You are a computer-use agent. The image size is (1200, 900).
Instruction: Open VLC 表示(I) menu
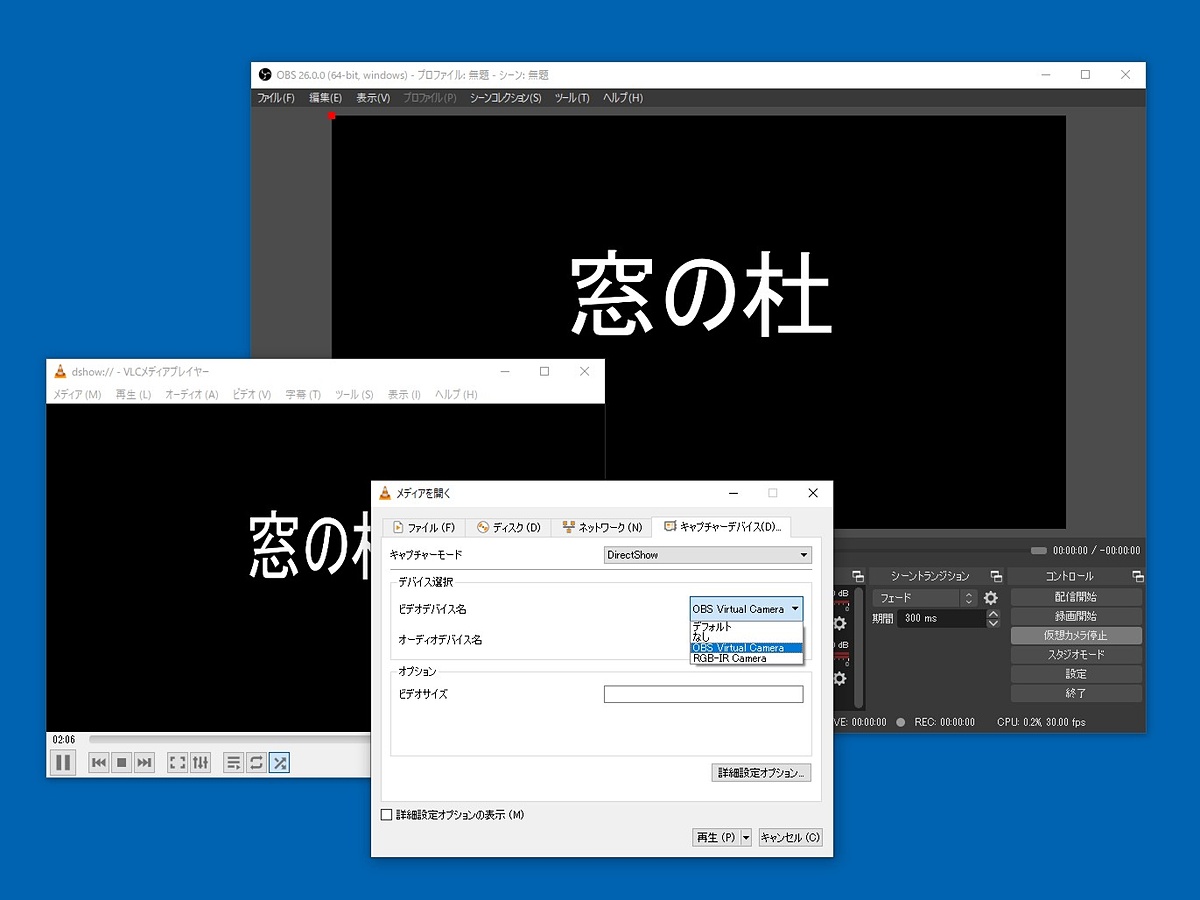(x=404, y=395)
